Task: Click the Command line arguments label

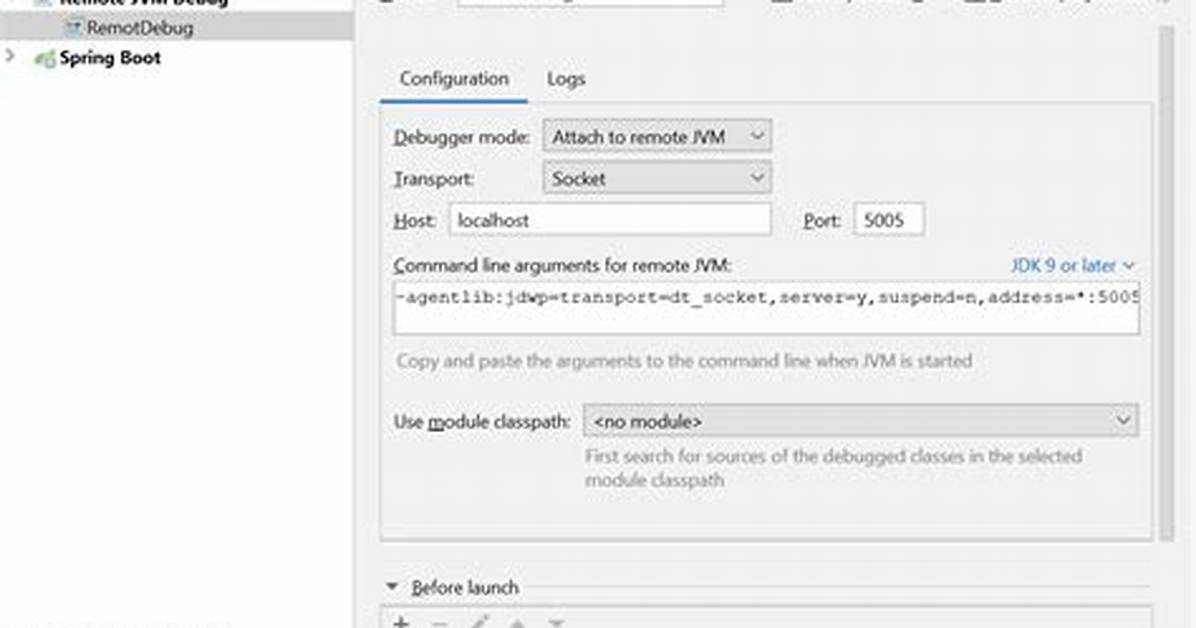Action: (563, 266)
